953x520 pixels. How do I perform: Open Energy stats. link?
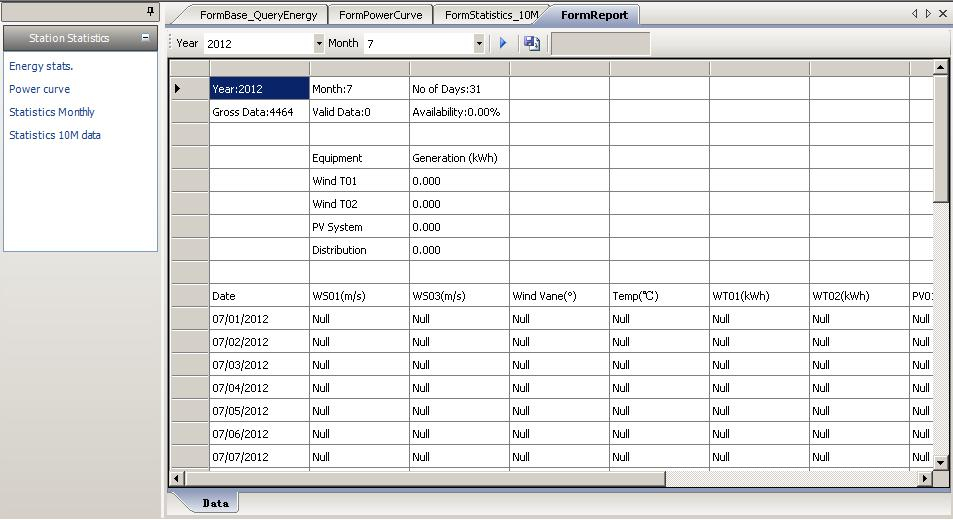coord(41,66)
